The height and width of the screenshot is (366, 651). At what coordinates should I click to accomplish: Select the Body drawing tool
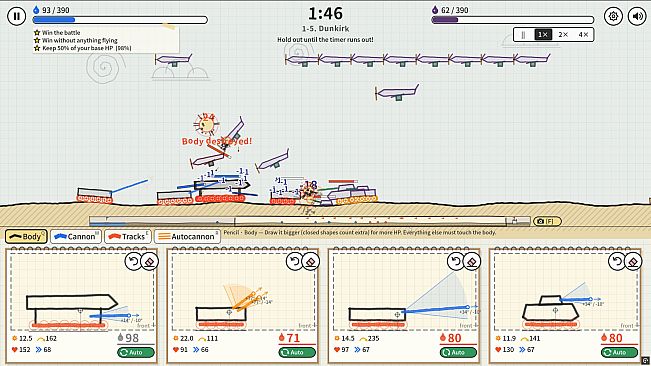(26, 237)
